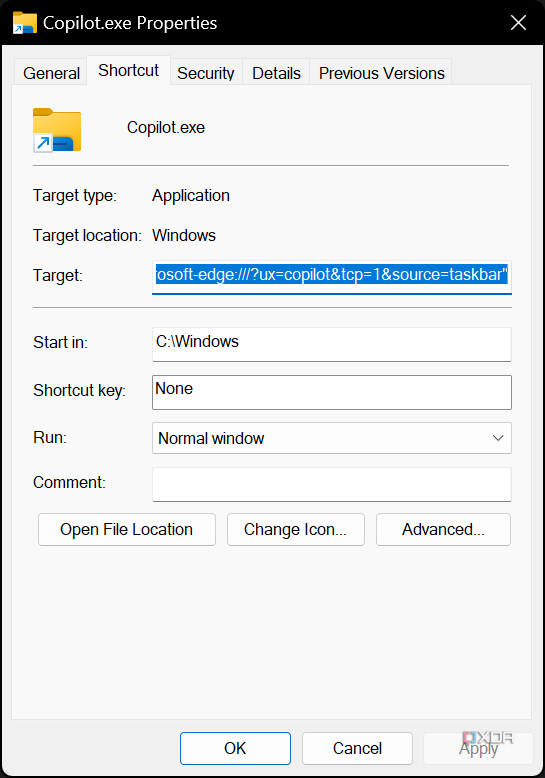This screenshot has width=545, height=778.
Task: Switch to the General tab
Action: (x=51, y=73)
